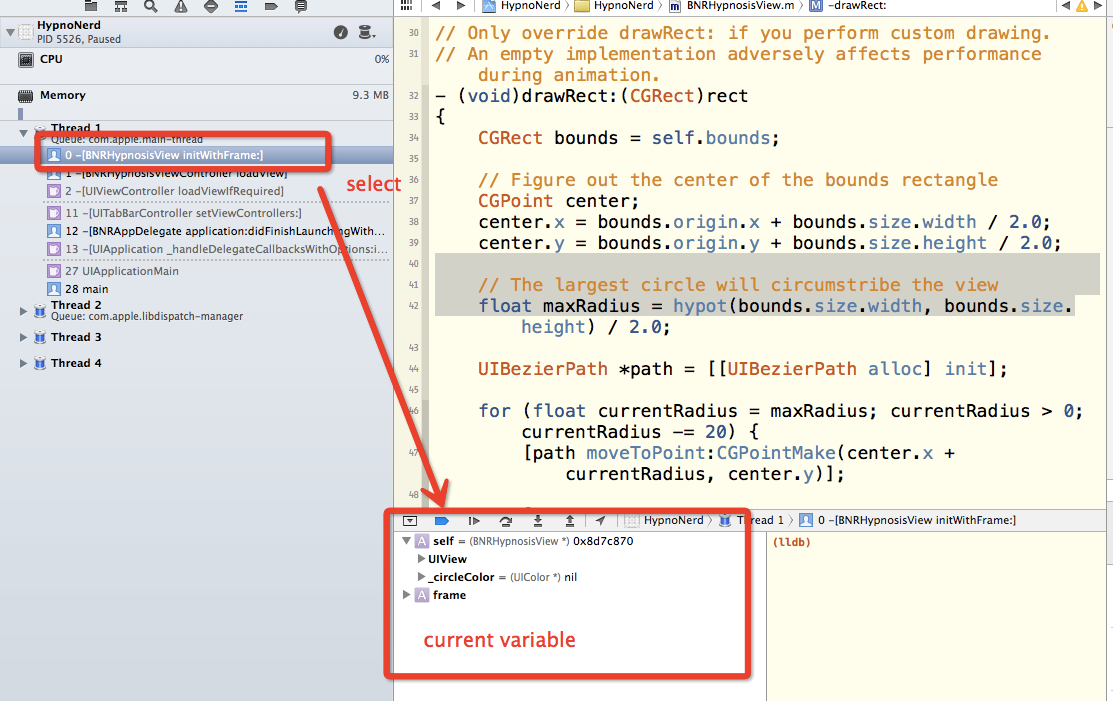This screenshot has height=701, width=1113.
Task: Click the 9.3 MB memory value
Action: [370, 95]
